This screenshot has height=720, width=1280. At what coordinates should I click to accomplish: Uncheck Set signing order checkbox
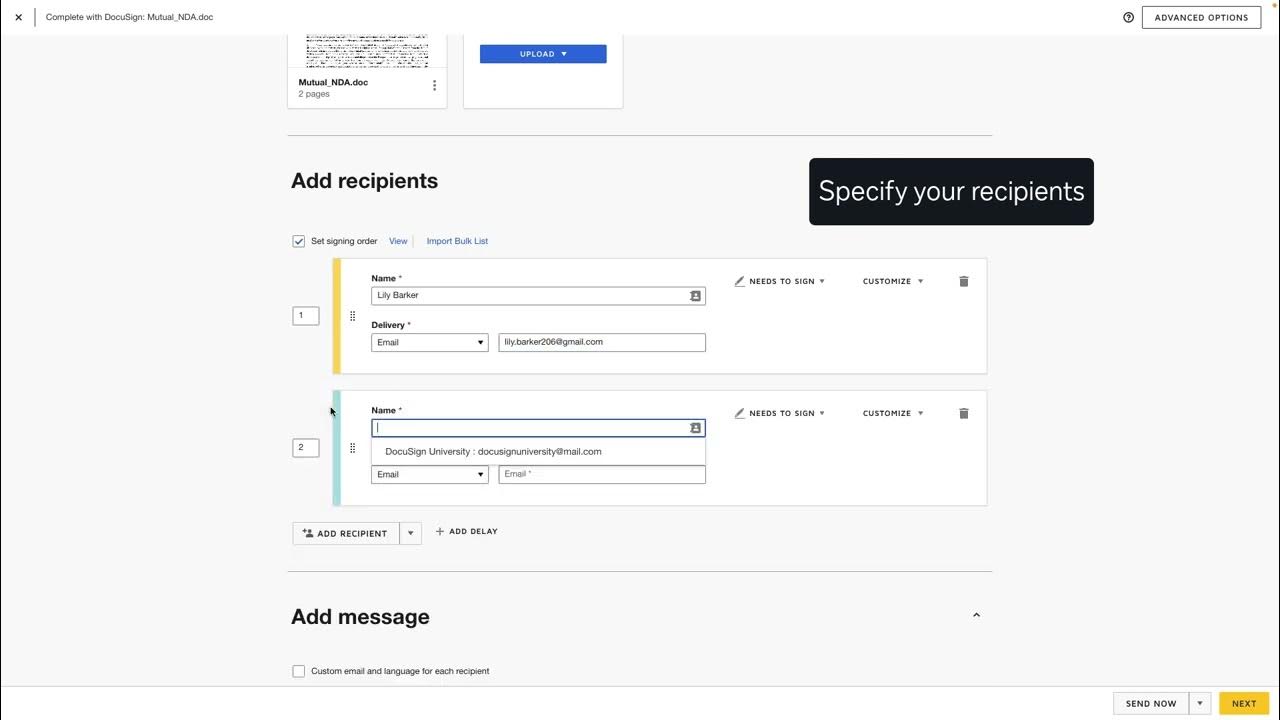coord(298,241)
